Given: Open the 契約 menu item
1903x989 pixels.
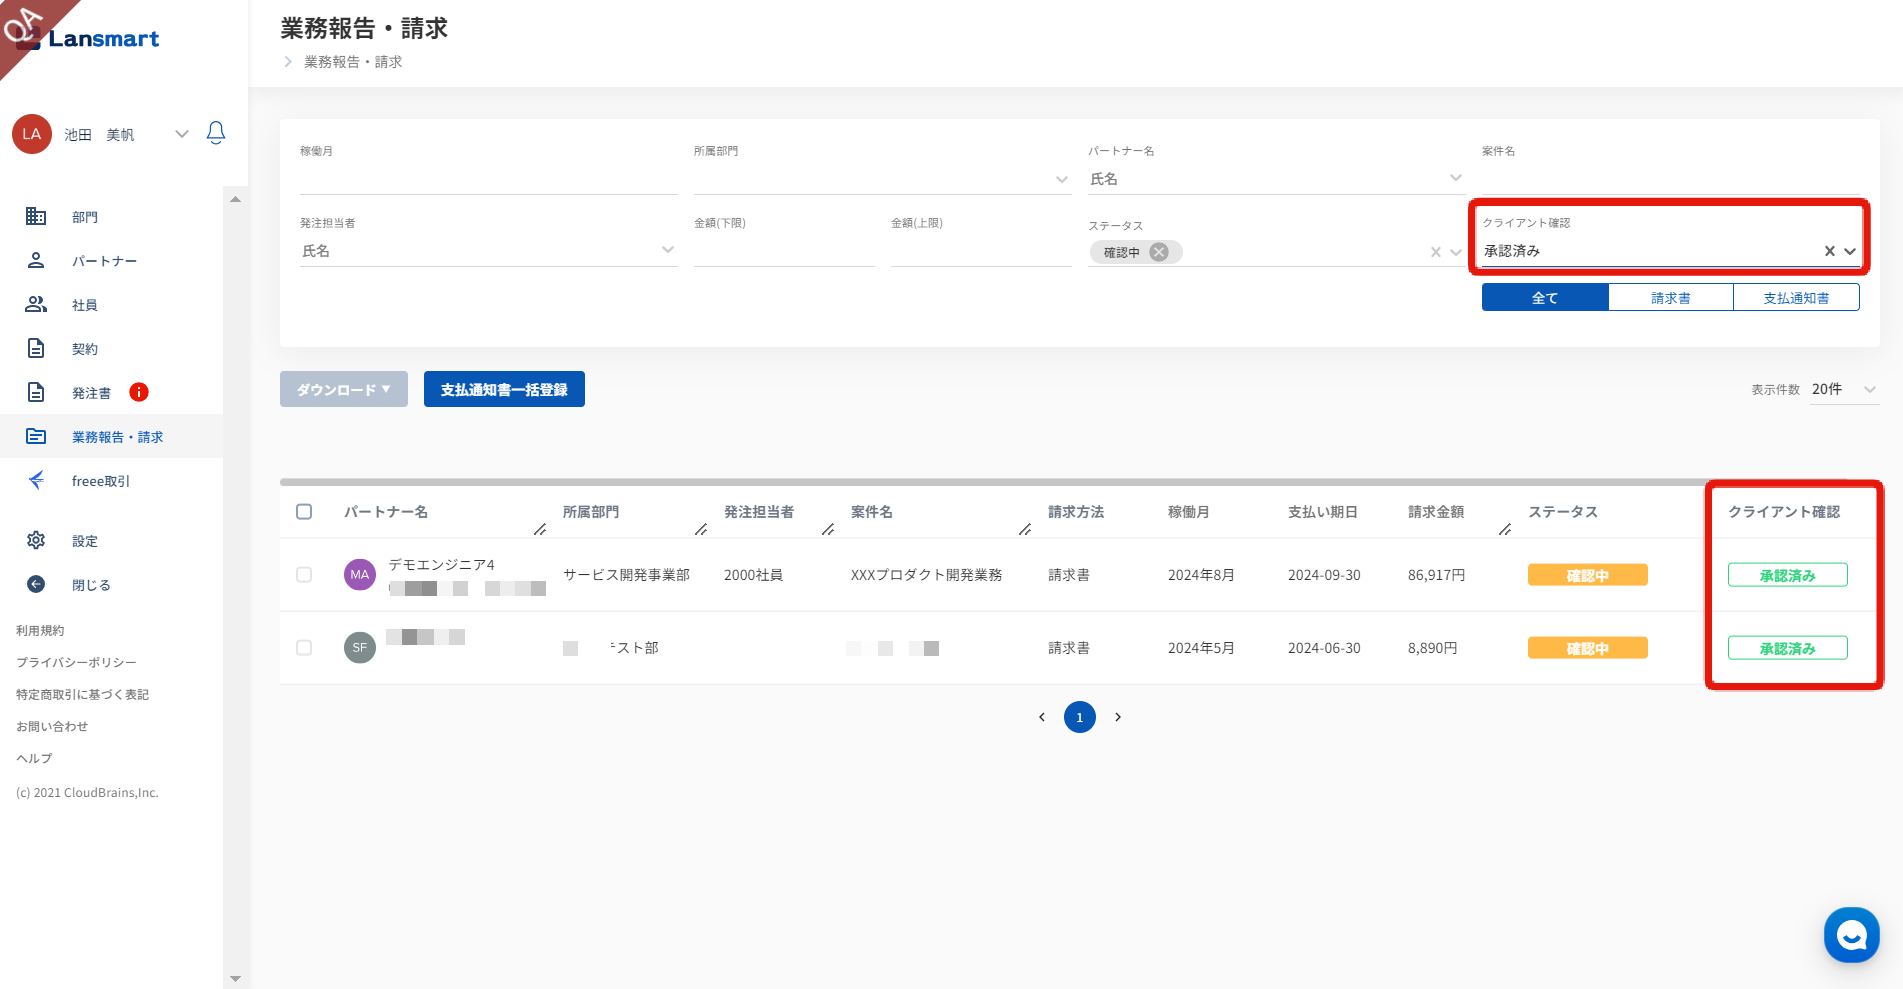Looking at the screenshot, I should pyautogui.click(x=85, y=349).
